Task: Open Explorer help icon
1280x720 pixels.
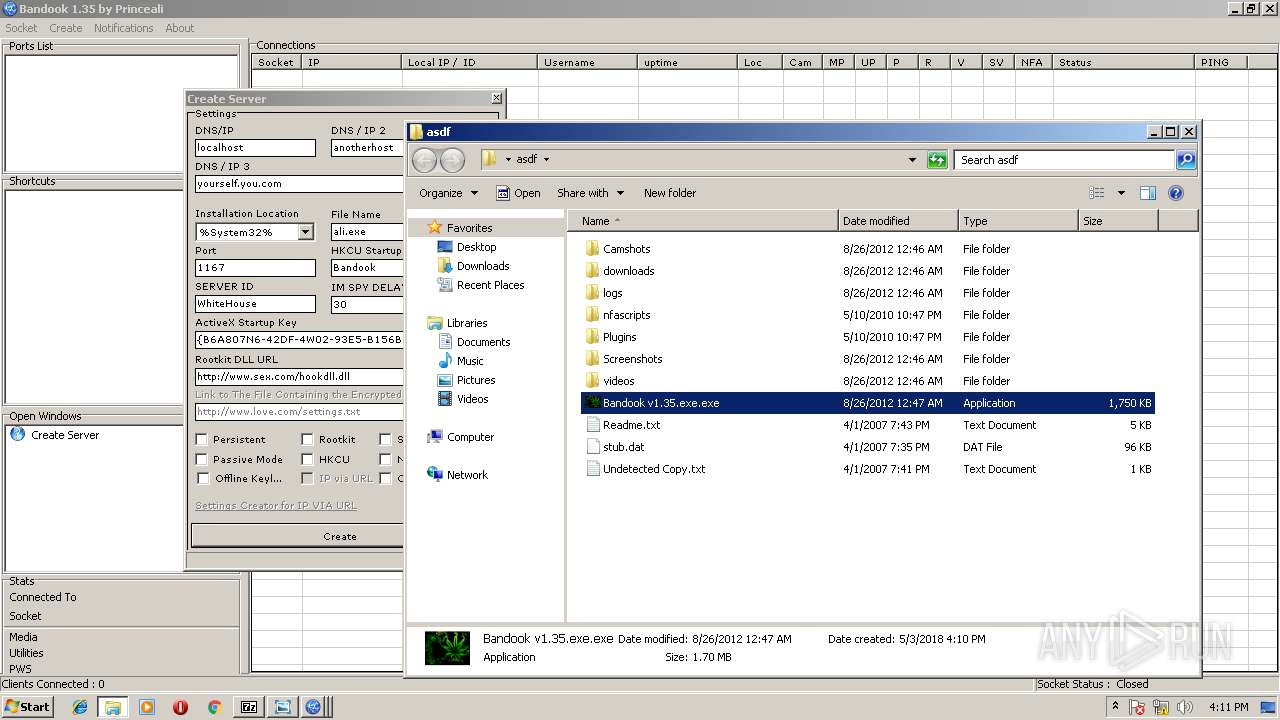Action: click(x=1176, y=193)
